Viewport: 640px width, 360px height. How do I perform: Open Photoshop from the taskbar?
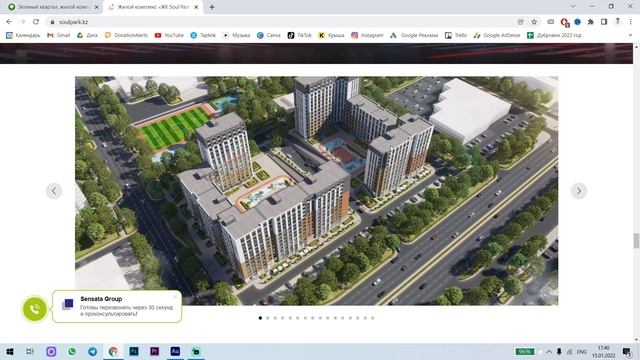click(134, 351)
